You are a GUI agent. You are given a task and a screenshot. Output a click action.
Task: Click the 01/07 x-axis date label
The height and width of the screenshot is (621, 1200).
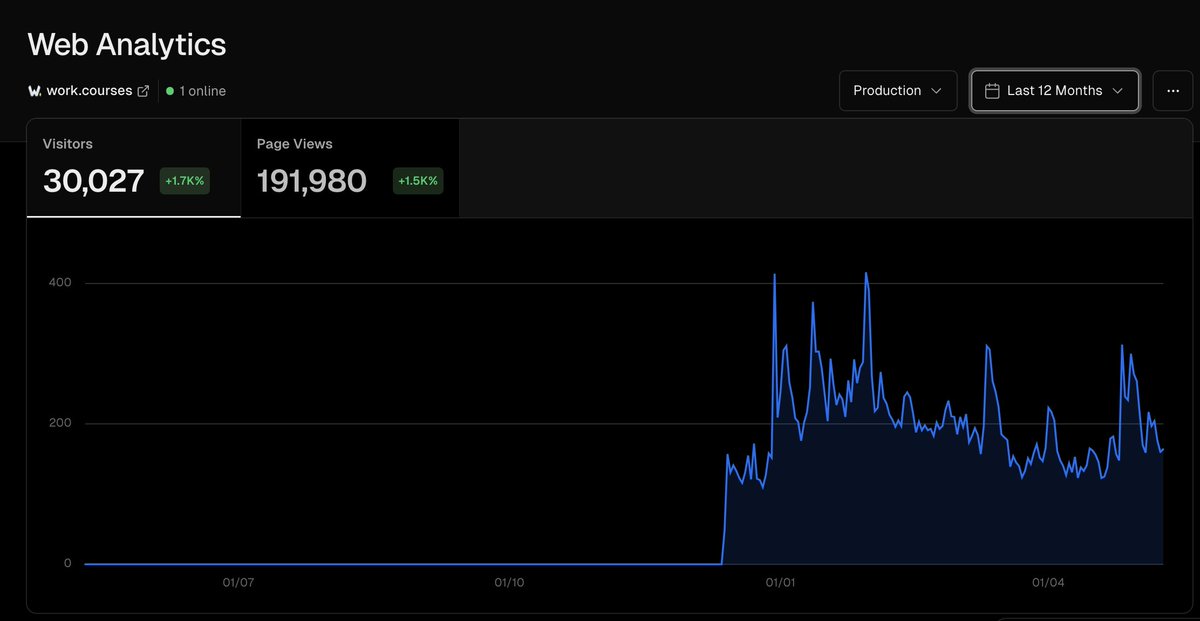coord(238,582)
